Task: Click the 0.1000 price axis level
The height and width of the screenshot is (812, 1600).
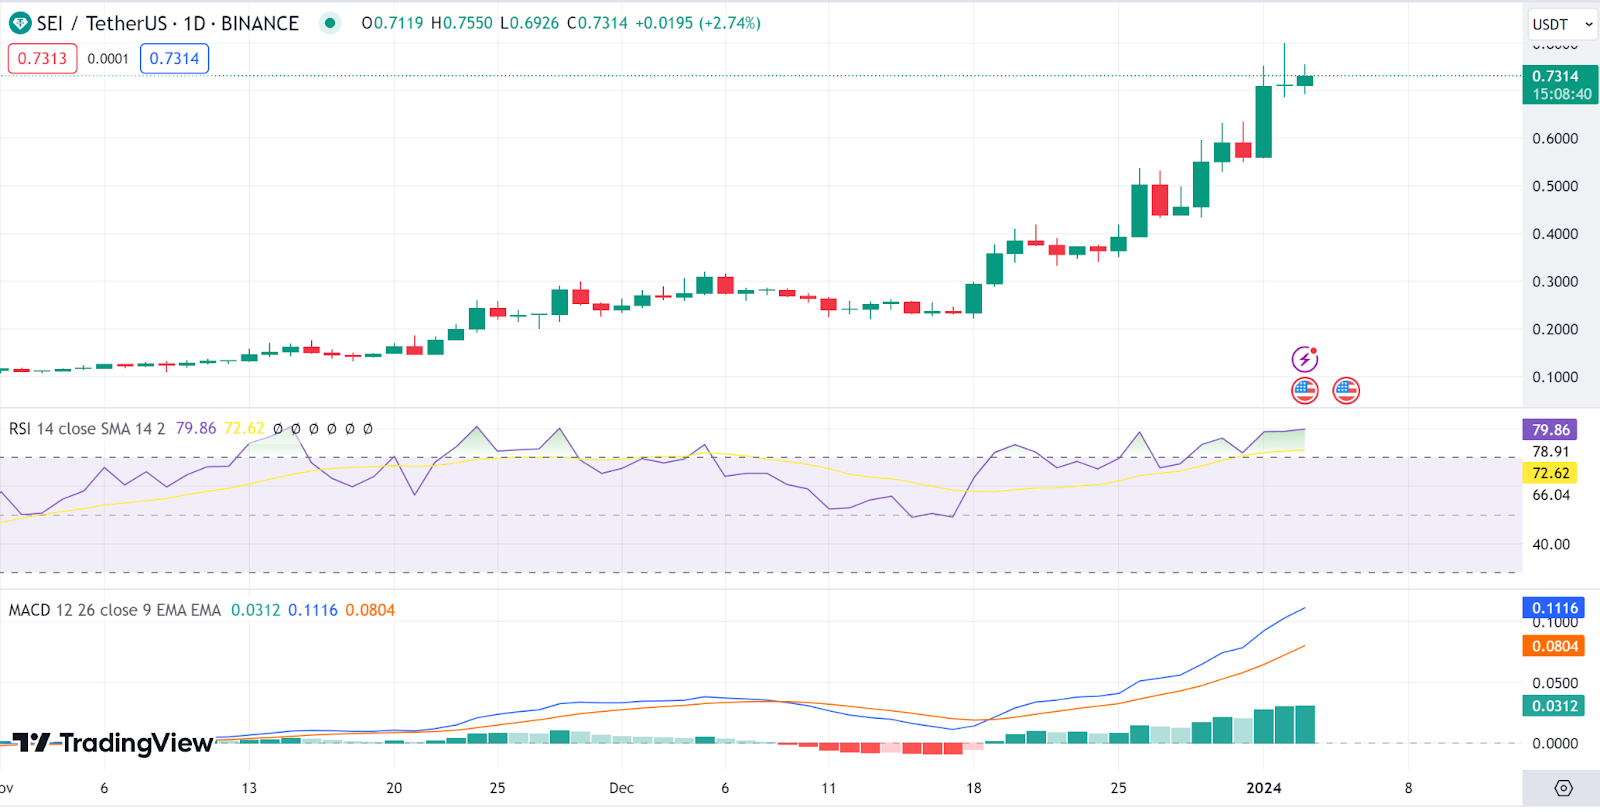Action: (1555, 377)
